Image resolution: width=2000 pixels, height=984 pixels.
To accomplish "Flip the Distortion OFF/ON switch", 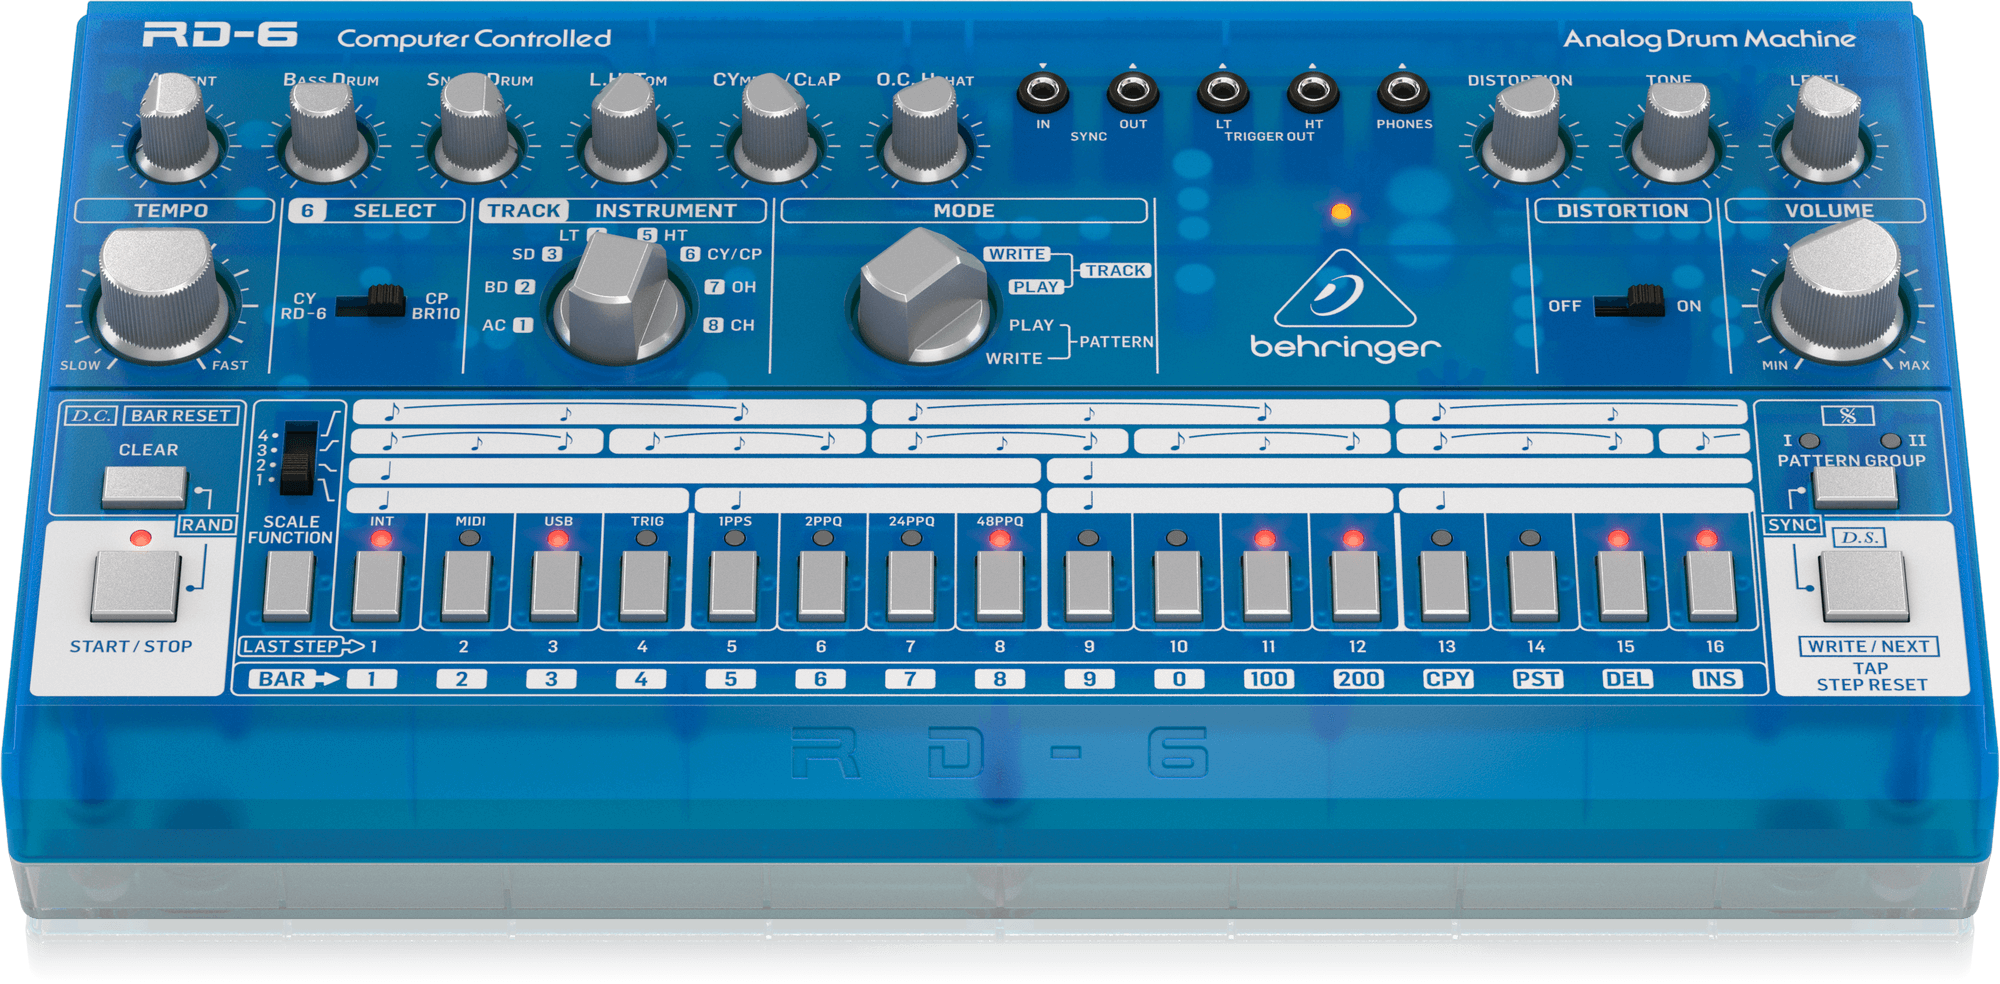I will (1630, 301).
